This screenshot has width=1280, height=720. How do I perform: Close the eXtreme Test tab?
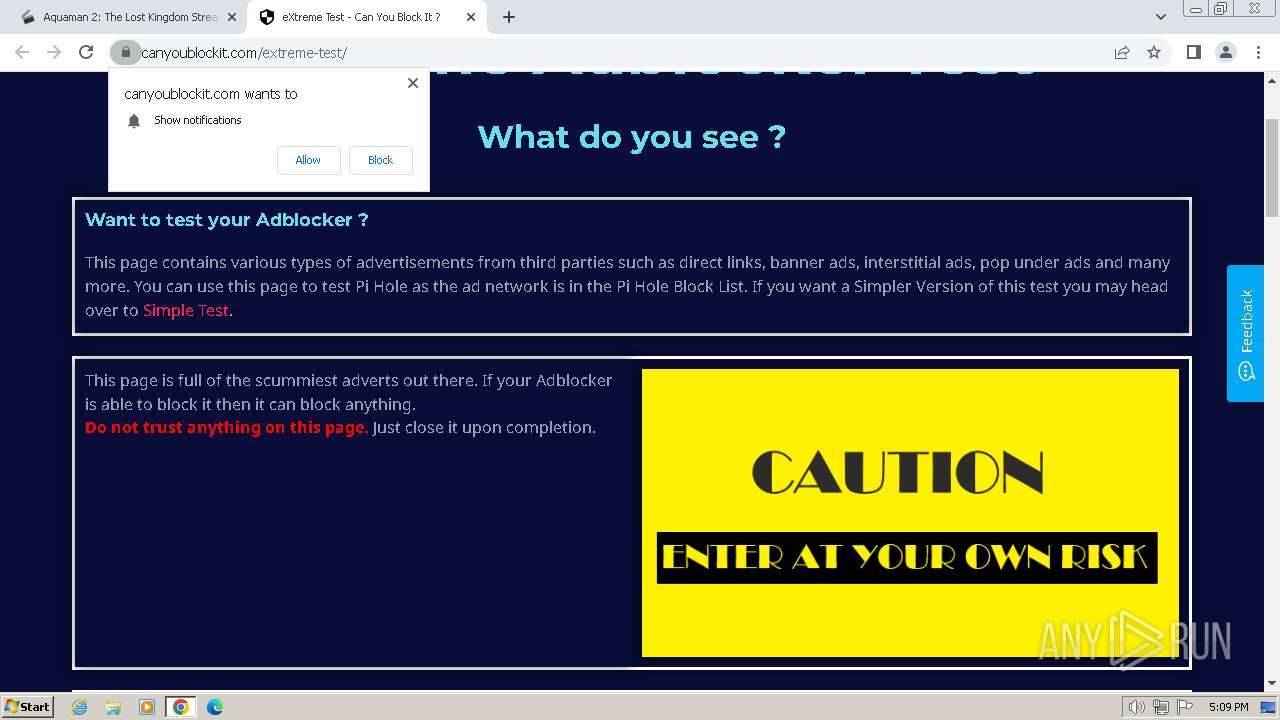[471, 17]
